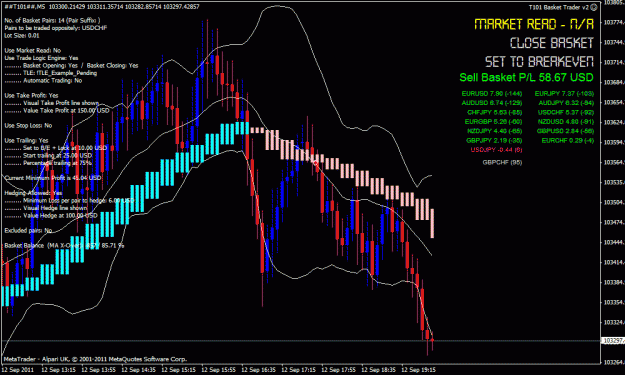The height and width of the screenshot is (375, 625).
Task: Click Current Minimum Profit is 45.04 USD
Action: 53,178
